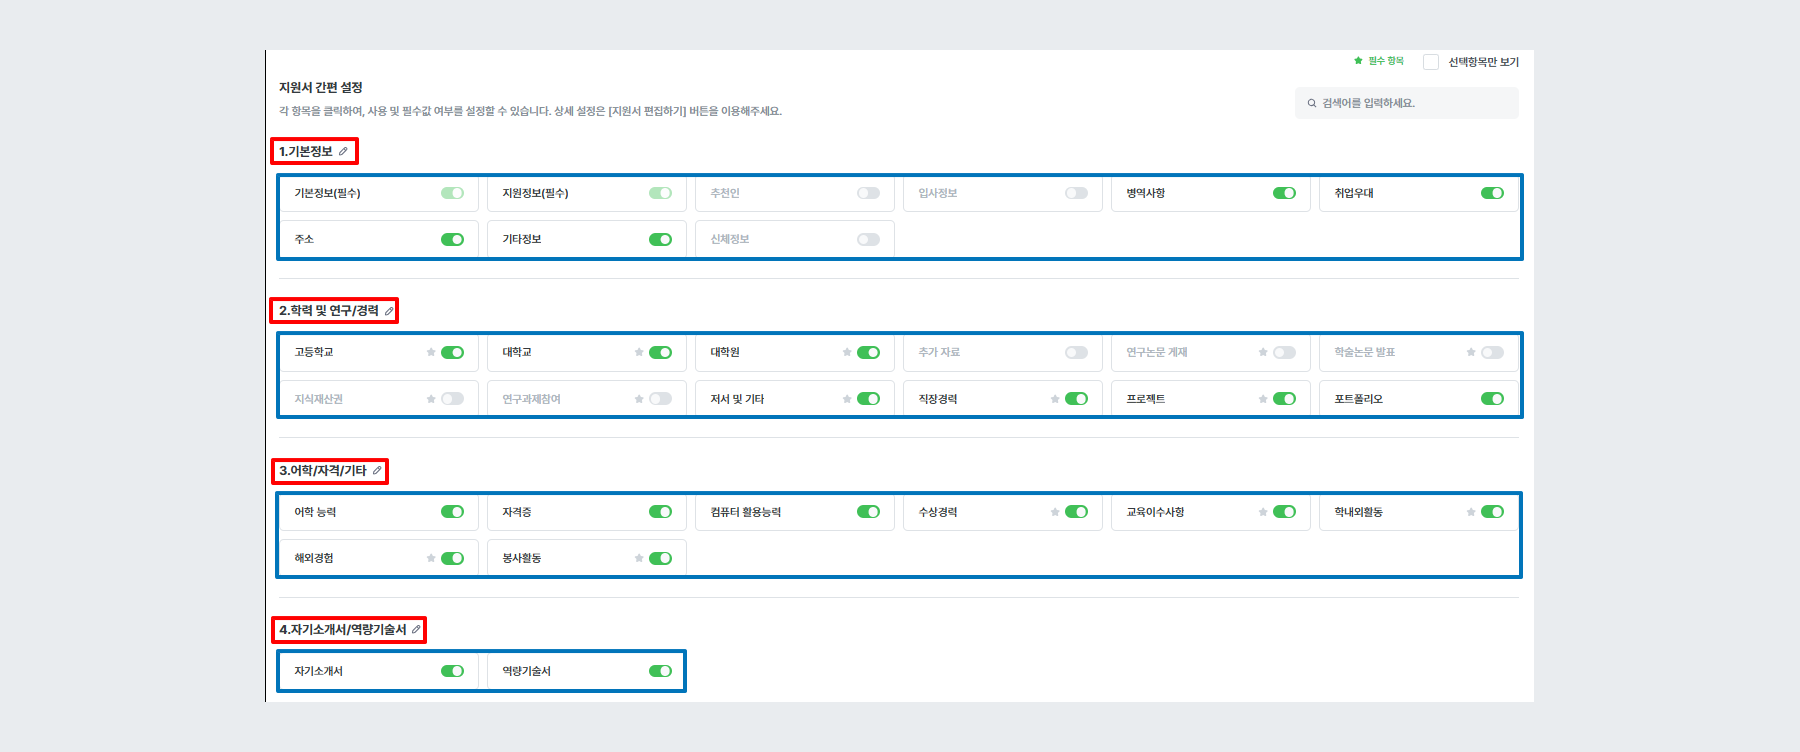Turn off the 대학교 toggle
The height and width of the screenshot is (752, 1800).
(661, 352)
